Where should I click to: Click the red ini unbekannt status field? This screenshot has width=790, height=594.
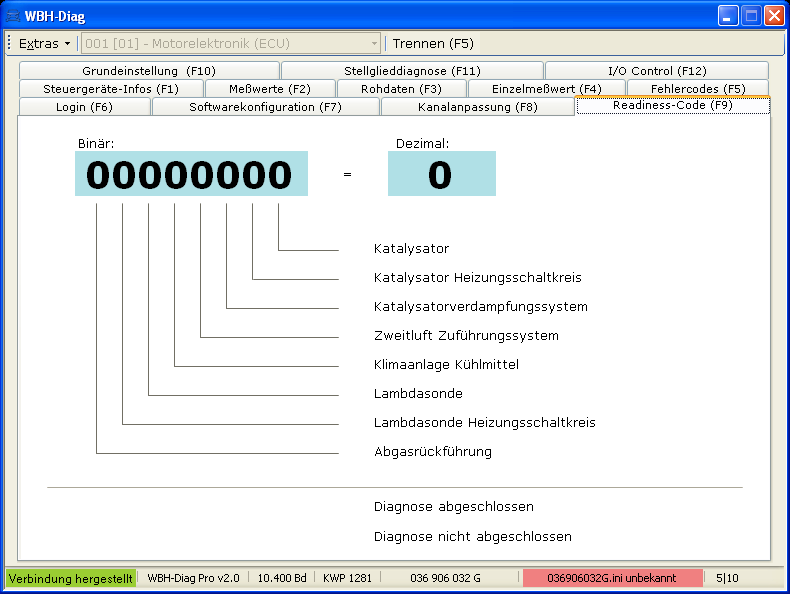612,578
